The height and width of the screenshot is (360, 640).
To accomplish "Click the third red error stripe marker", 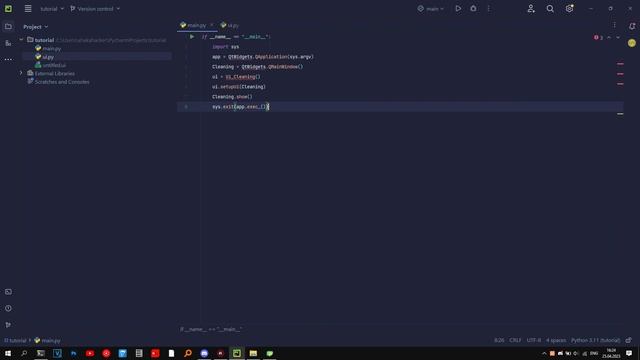I will point(620,84).
